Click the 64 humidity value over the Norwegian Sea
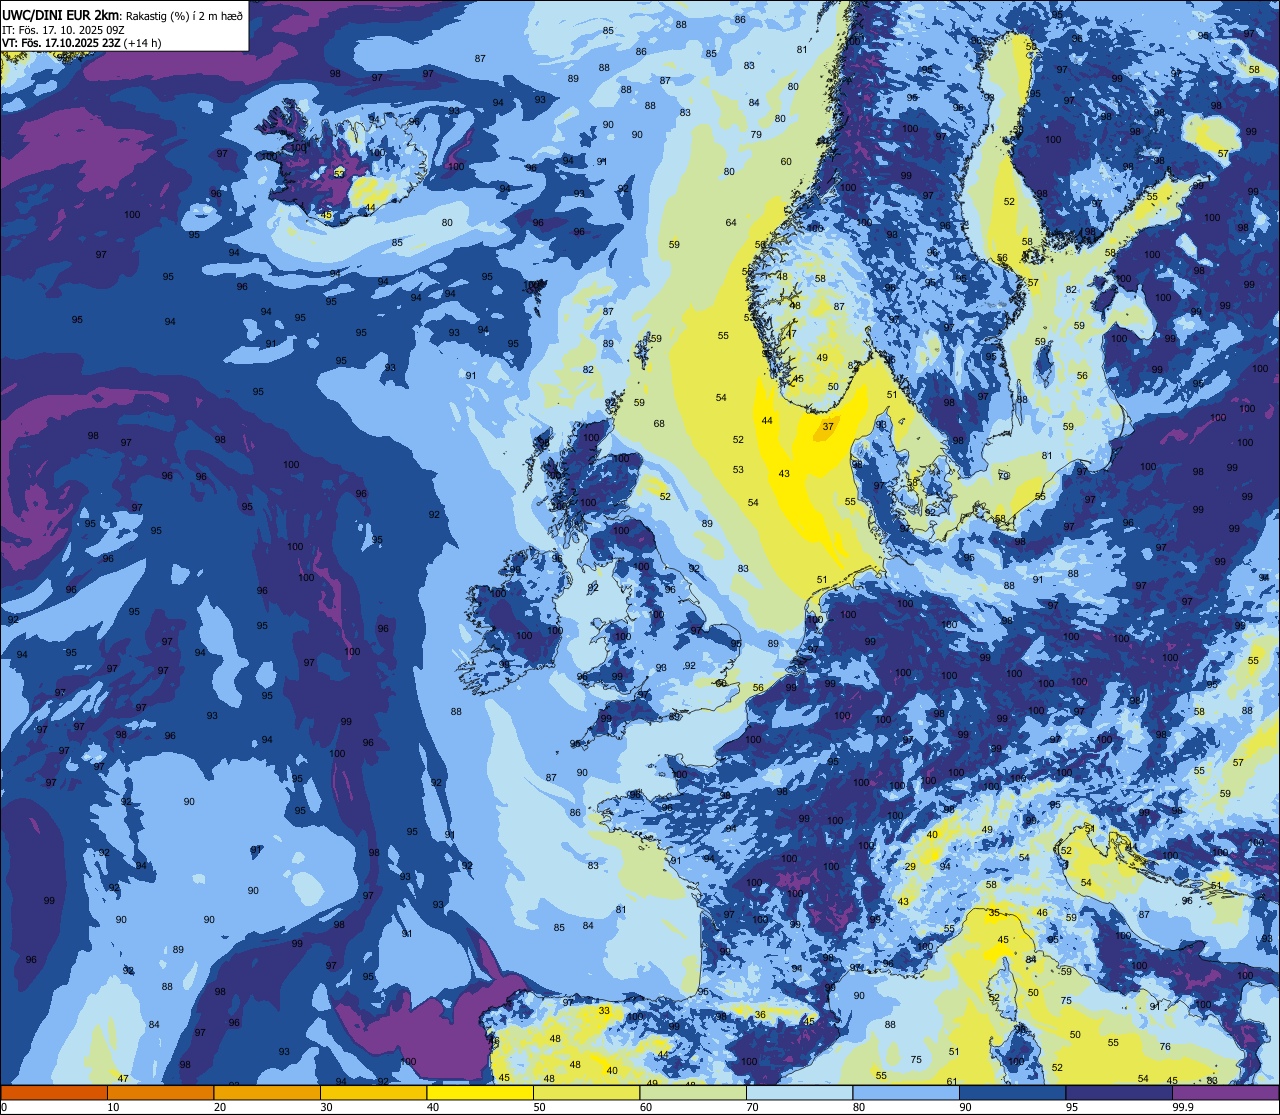Screen dimensions: 1280x1115 click(731, 223)
